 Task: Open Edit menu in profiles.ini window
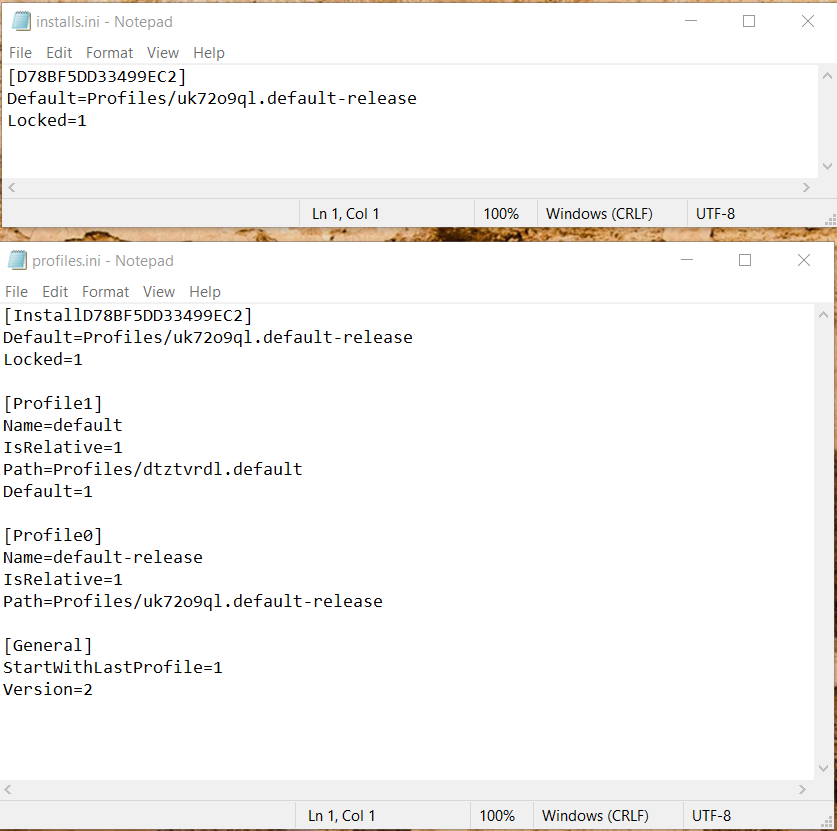55,292
